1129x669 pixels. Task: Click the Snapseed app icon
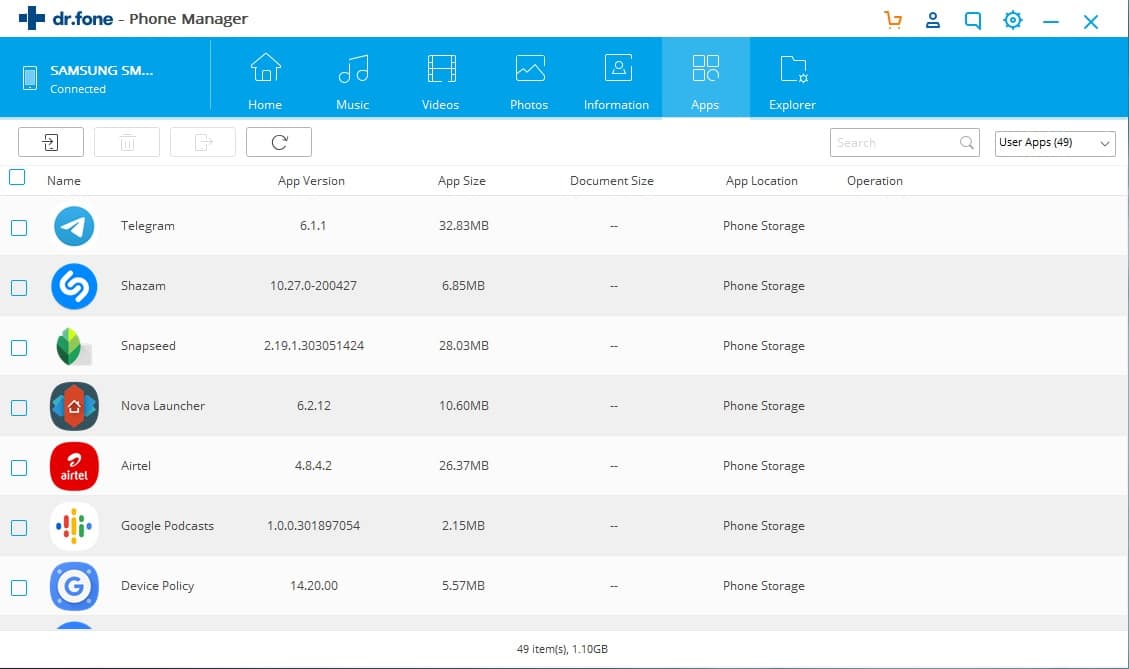click(x=74, y=346)
